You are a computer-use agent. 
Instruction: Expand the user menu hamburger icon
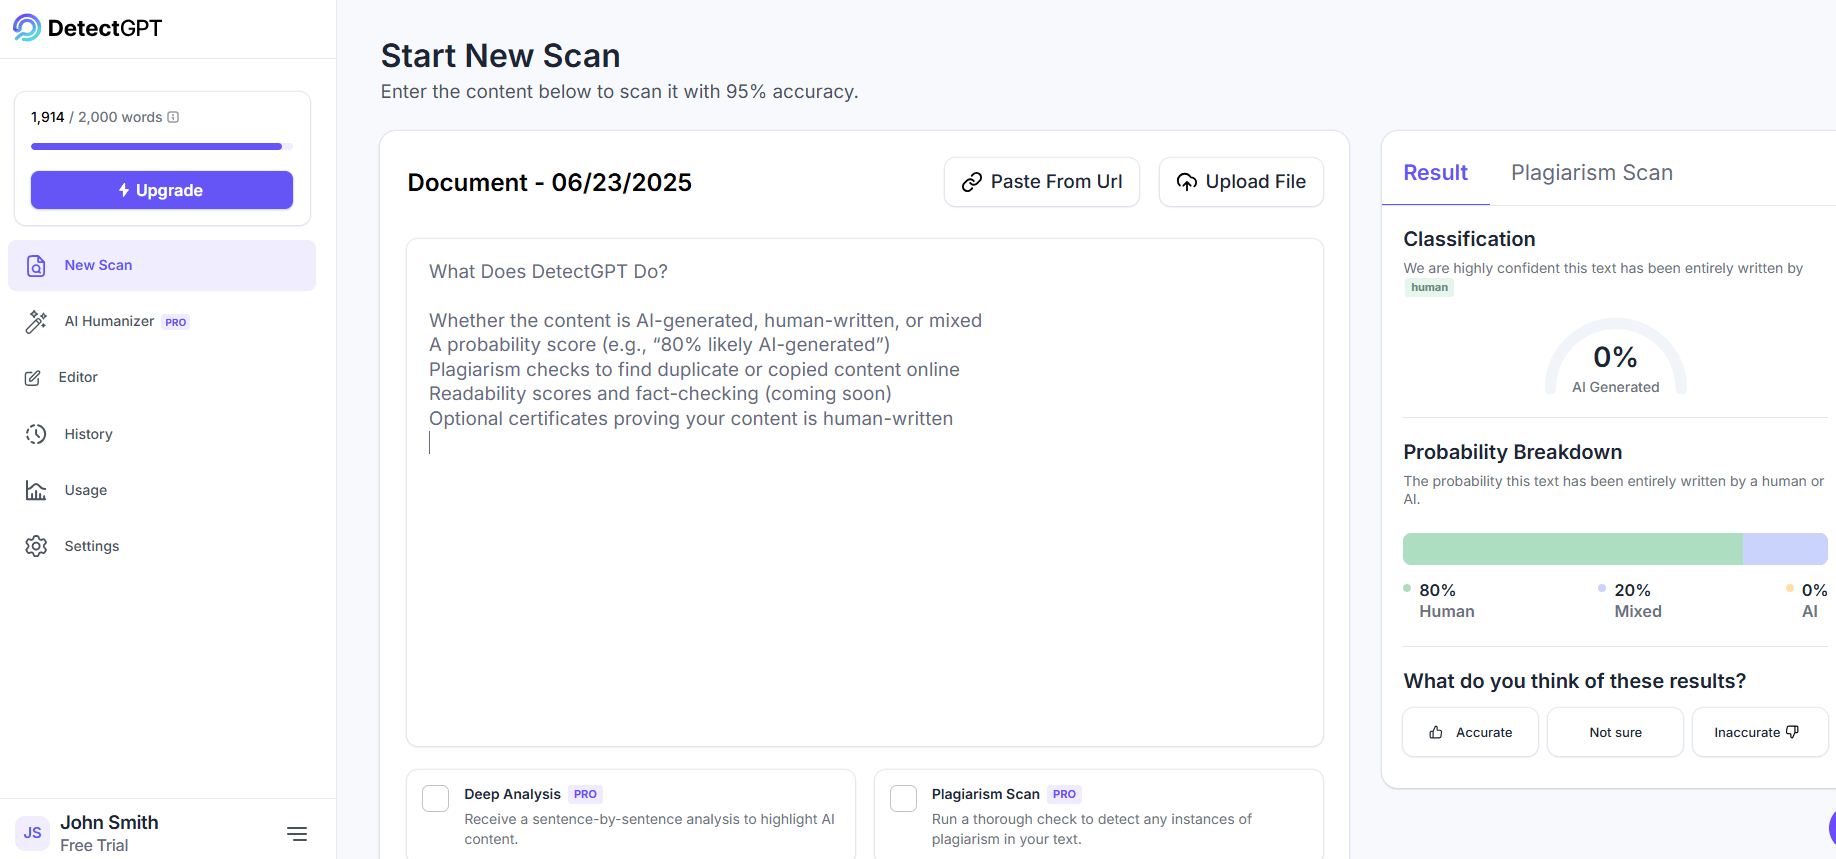tap(297, 833)
